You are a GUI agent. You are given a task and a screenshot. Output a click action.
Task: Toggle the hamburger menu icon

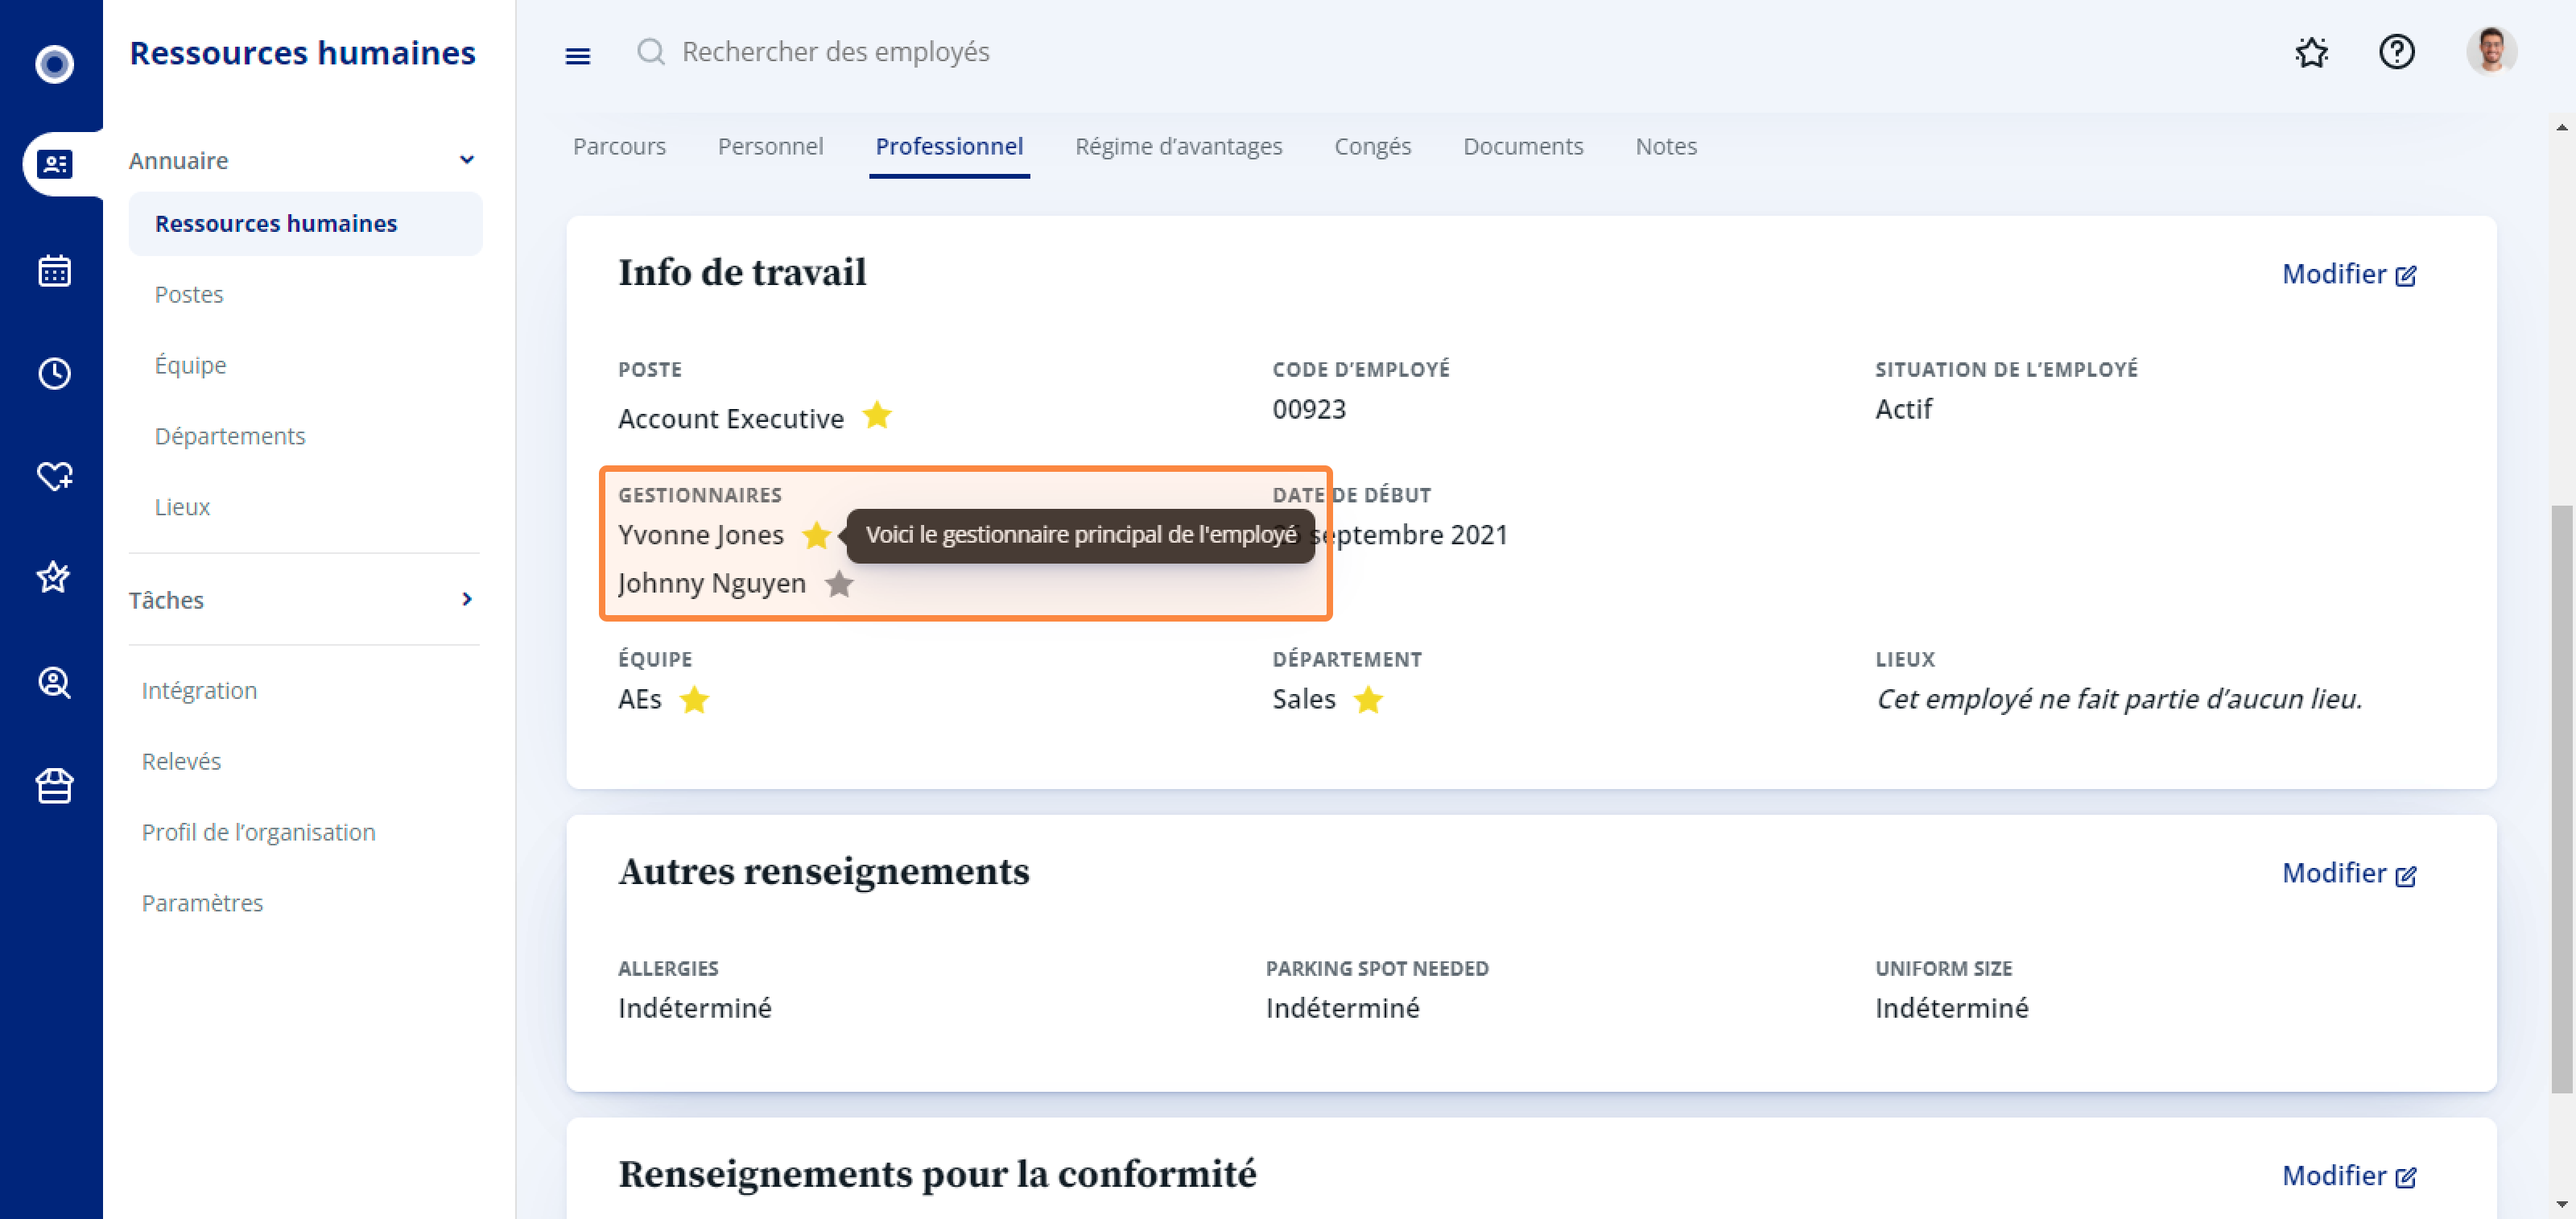[578, 56]
